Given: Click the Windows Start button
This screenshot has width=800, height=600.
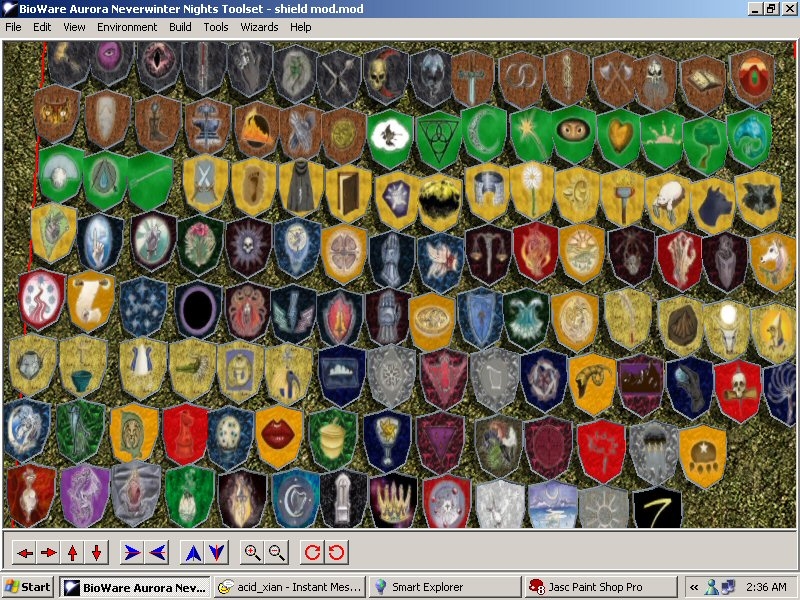Looking at the screenshot, I should point(28,587).
